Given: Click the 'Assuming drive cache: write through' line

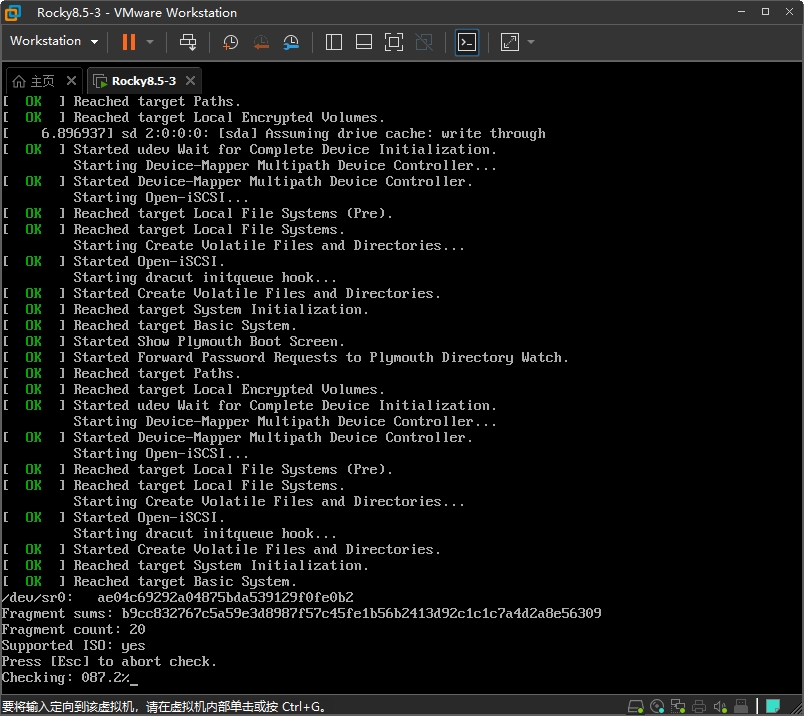Looking at the screenshot, I should click(x=274, y=134).
